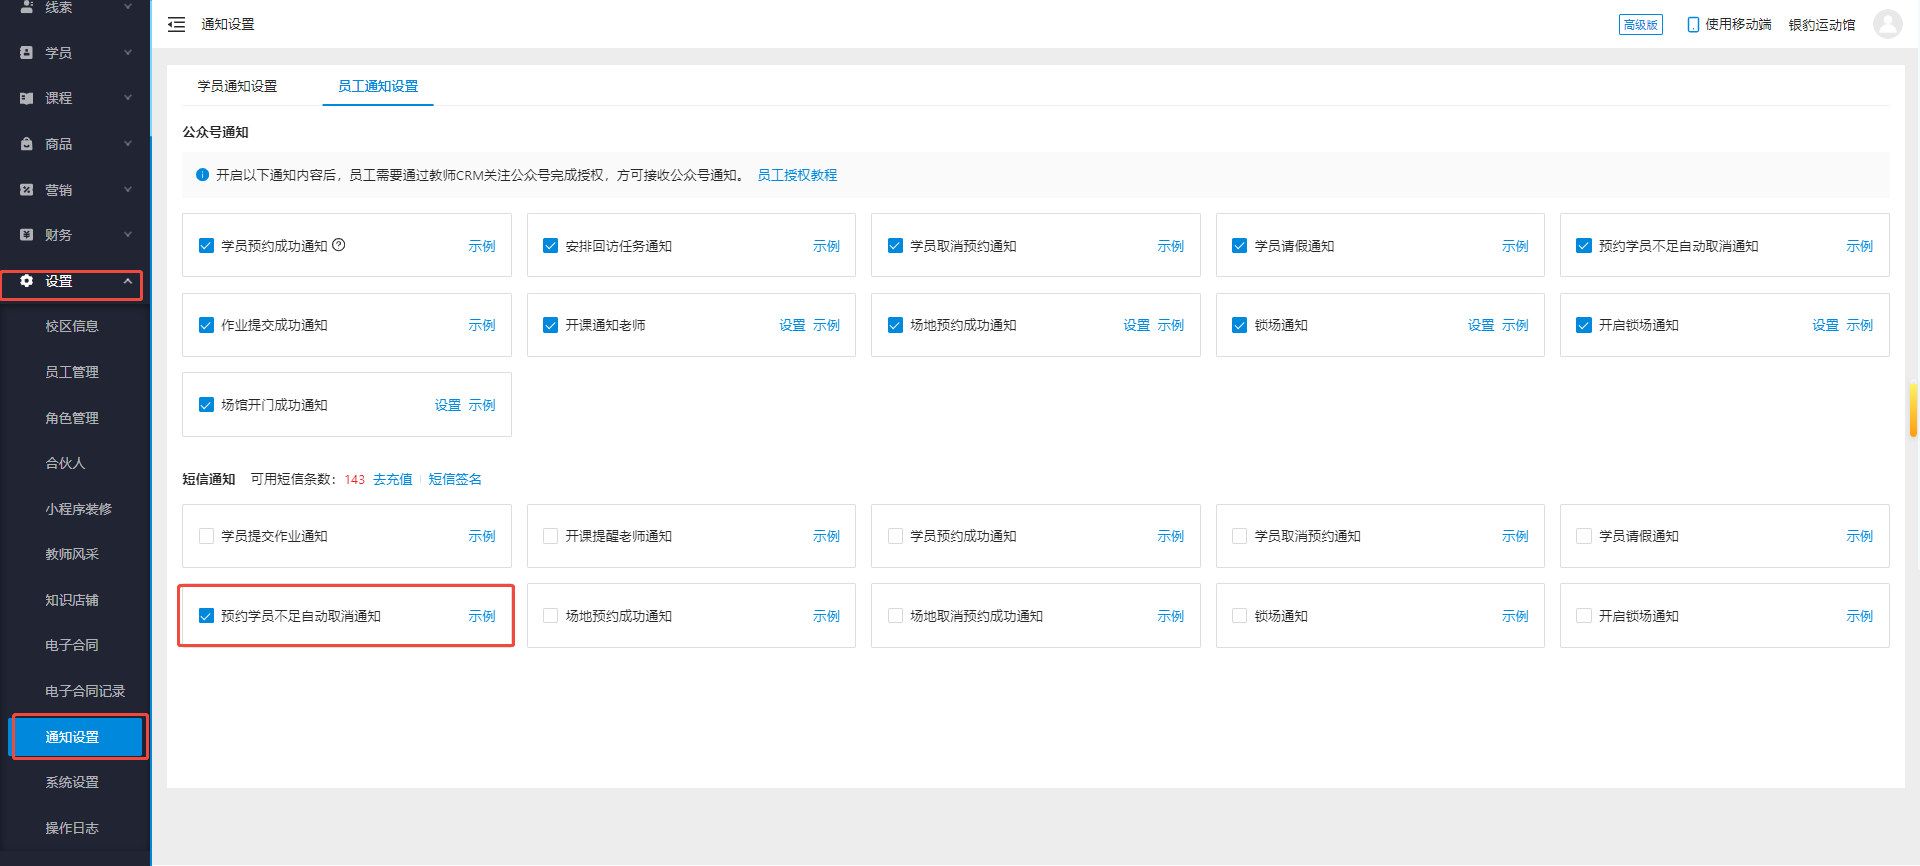The image size is (1920, 866).
Task: Click help icon beside 学员预约成功通知
Action: [339, 245]
